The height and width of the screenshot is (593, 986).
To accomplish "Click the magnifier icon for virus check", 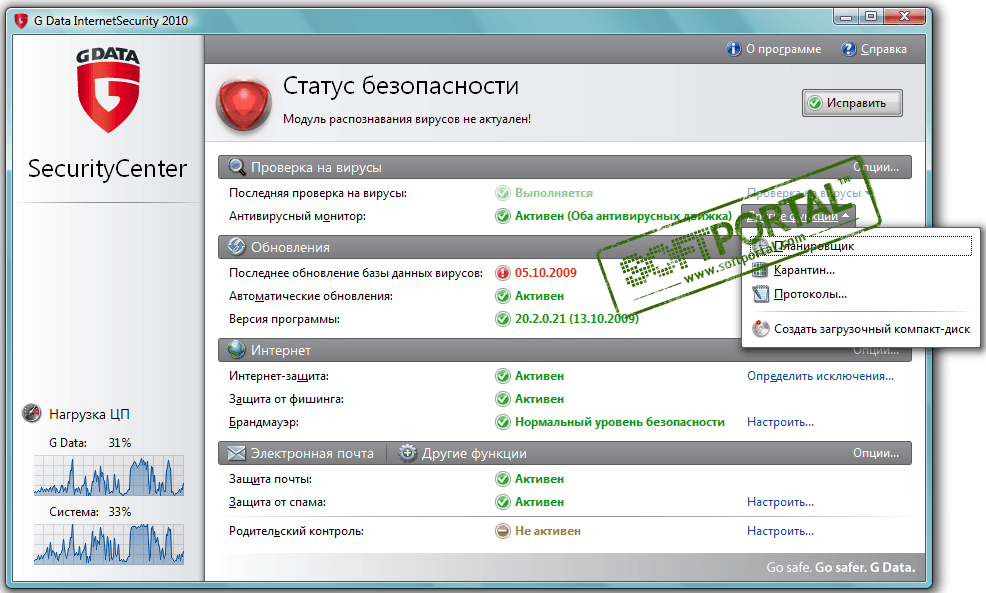I will click(x=237, y=167).
